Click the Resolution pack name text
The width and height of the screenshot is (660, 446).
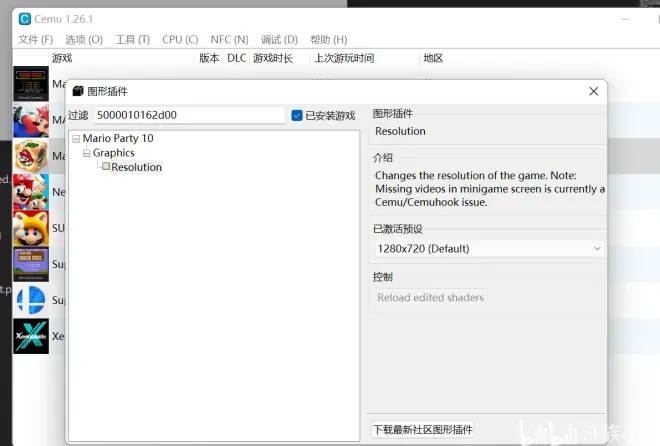[x=400, y=131]
